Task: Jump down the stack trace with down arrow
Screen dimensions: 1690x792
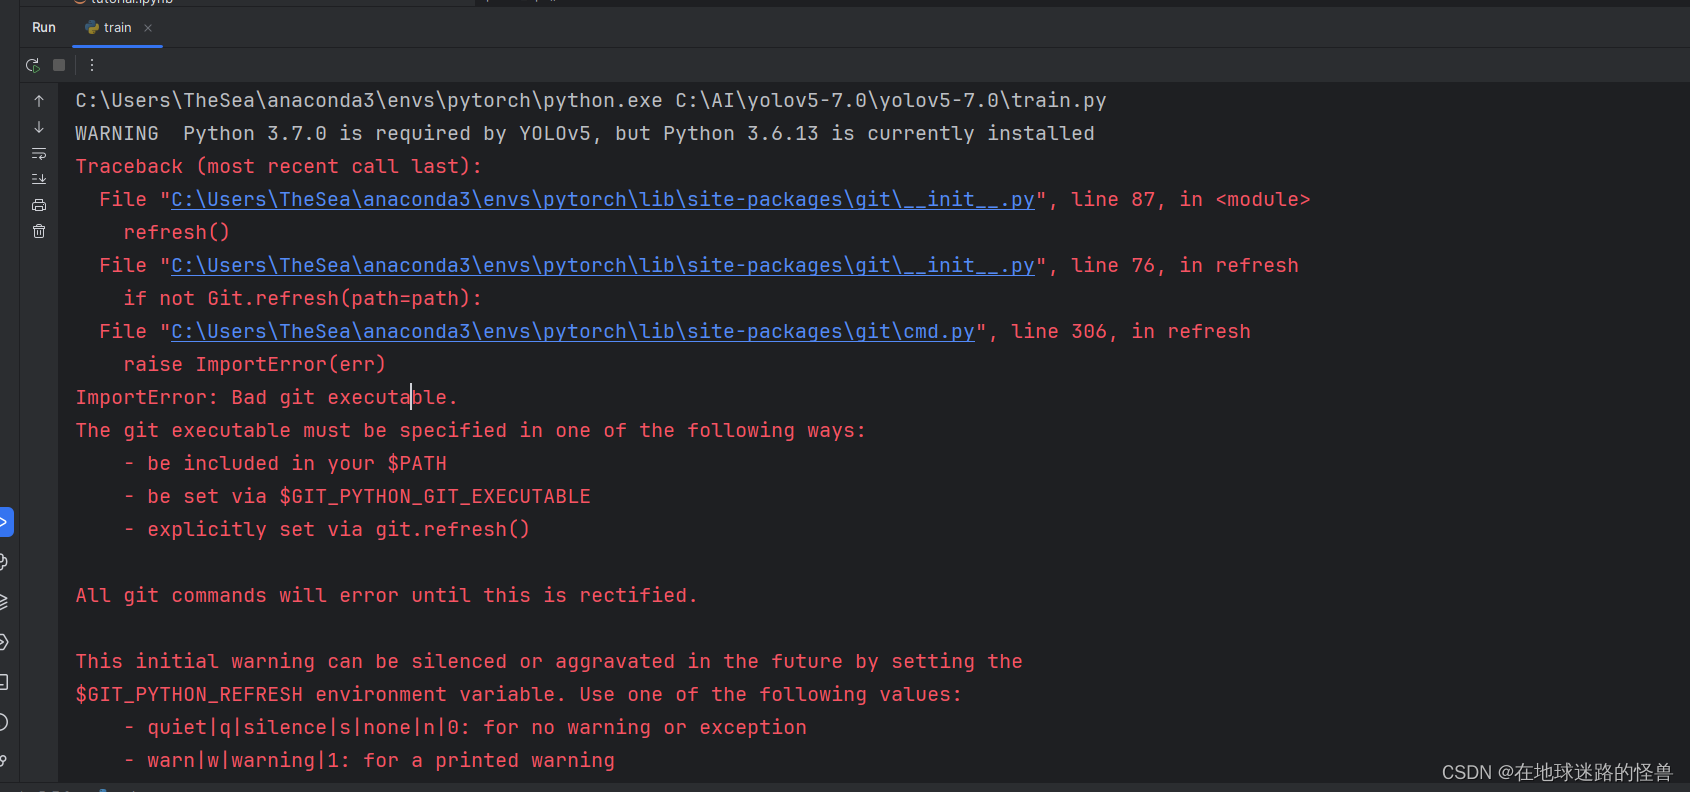Action: click(x=39, y=127)
